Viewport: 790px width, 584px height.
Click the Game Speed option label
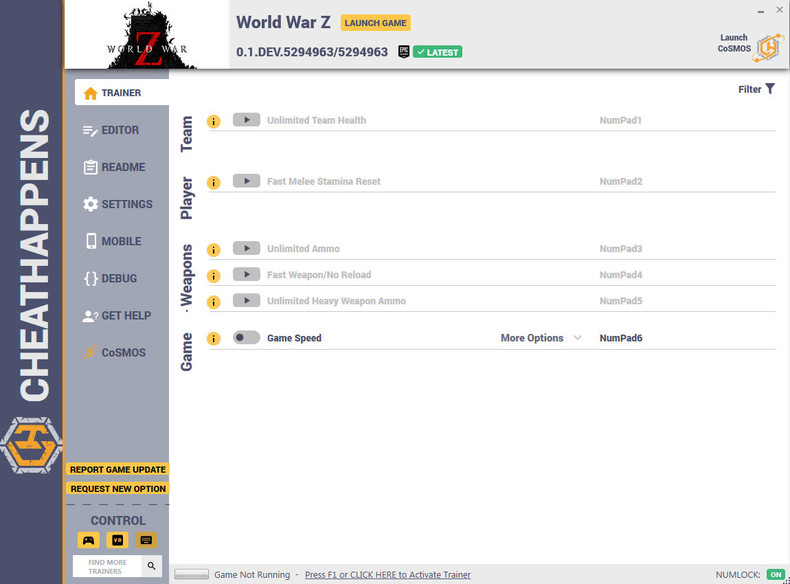(294, 338)
